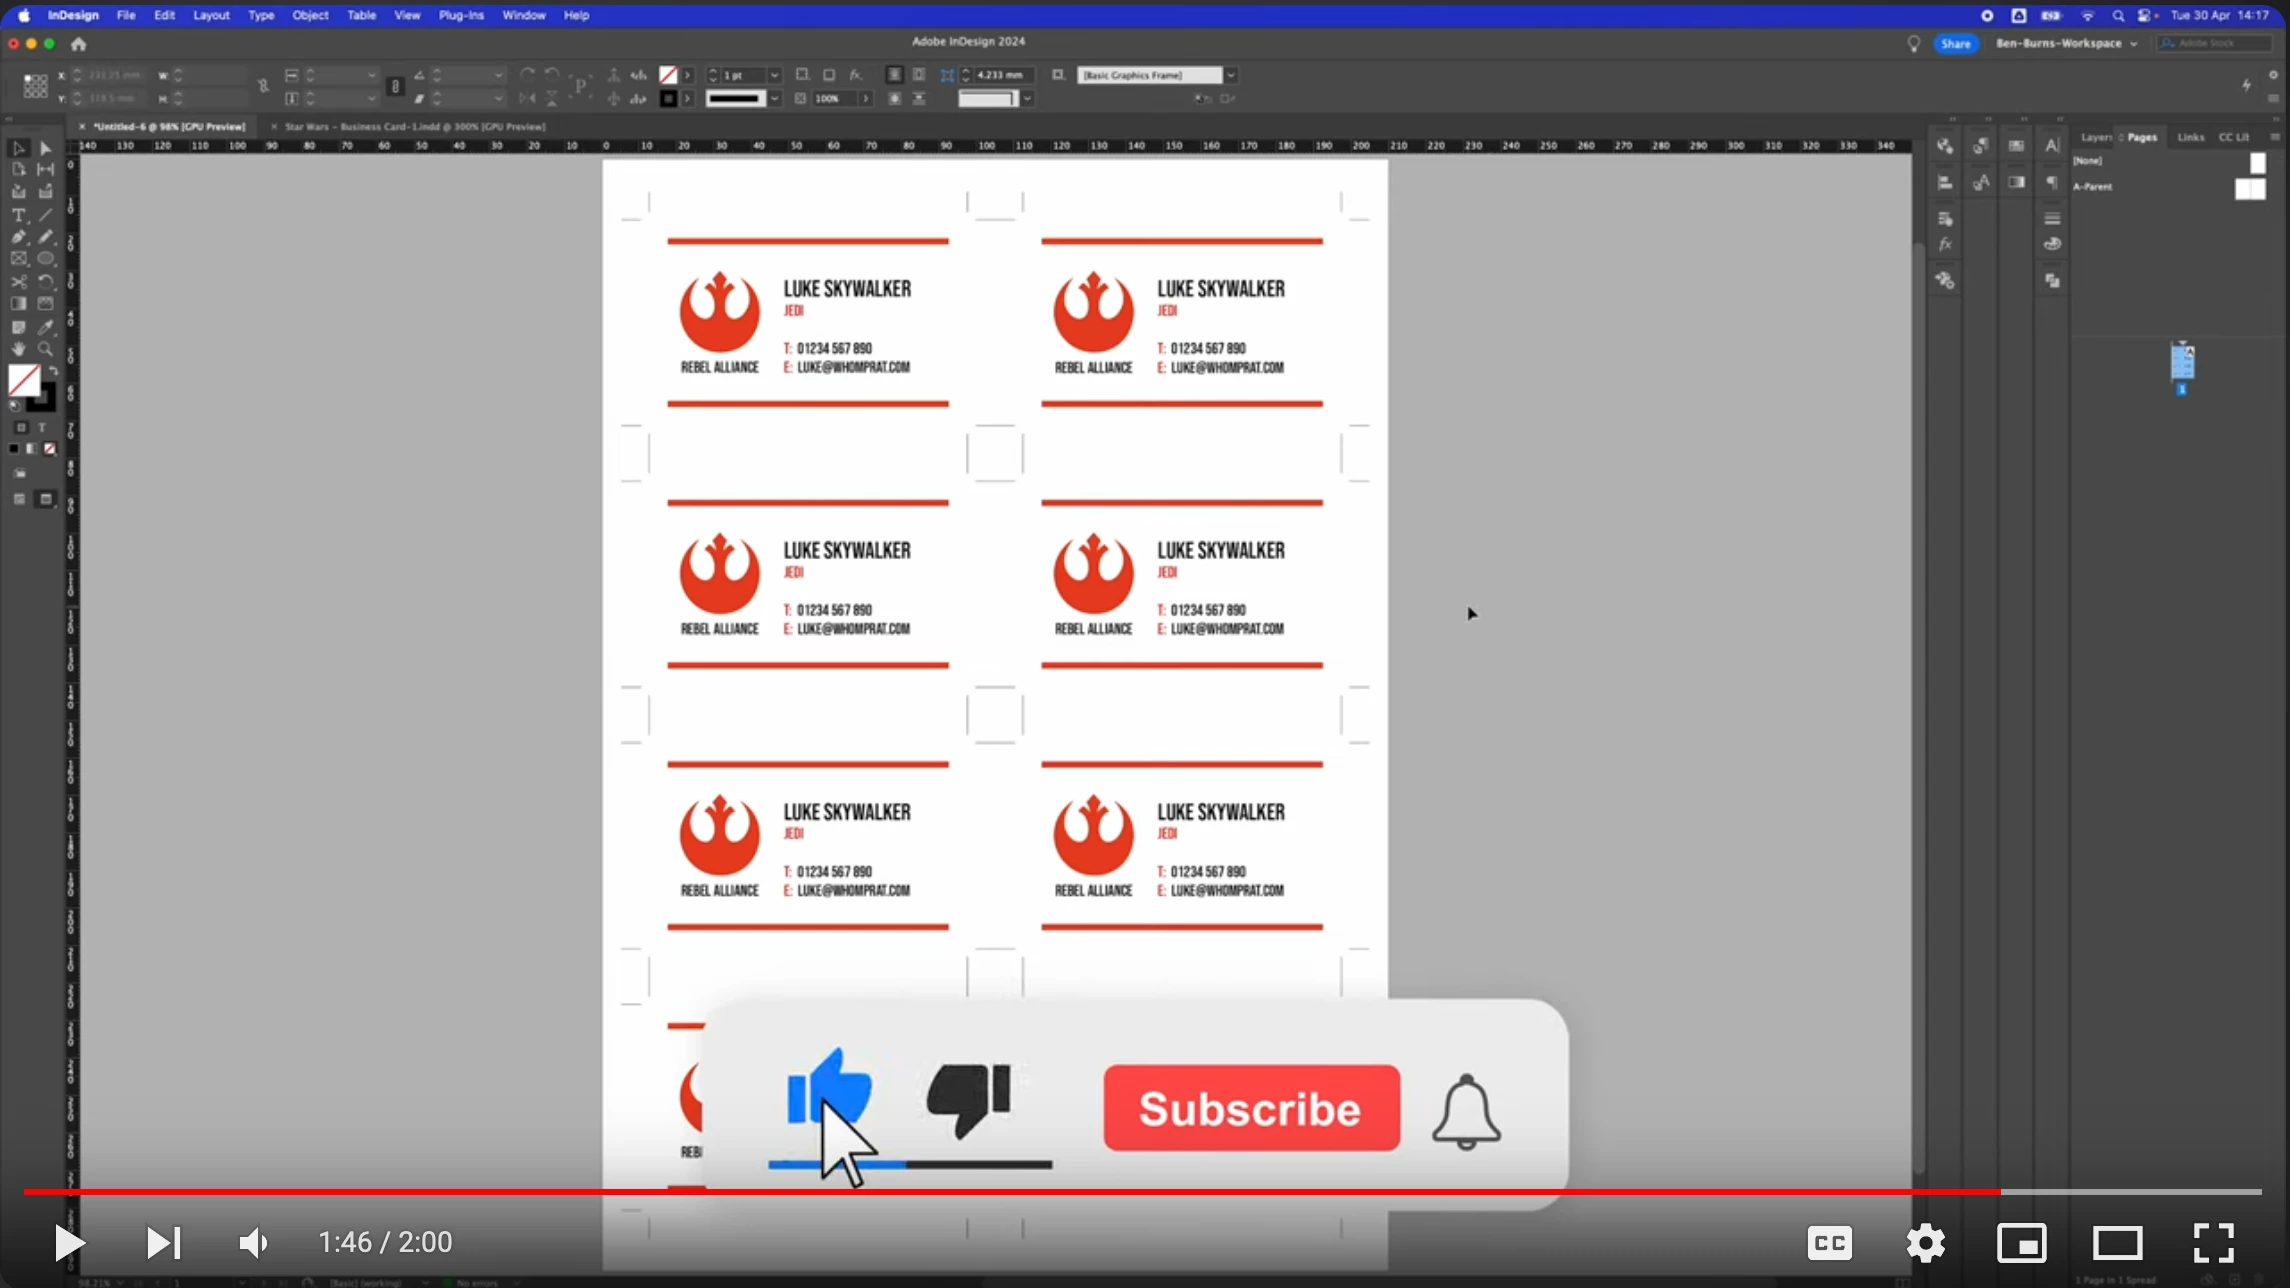Image resolution: width=2290 pixels, height=1288 pixels.
Task: Click the Gradient Swatch tool
Action: (x=18, y=304)
